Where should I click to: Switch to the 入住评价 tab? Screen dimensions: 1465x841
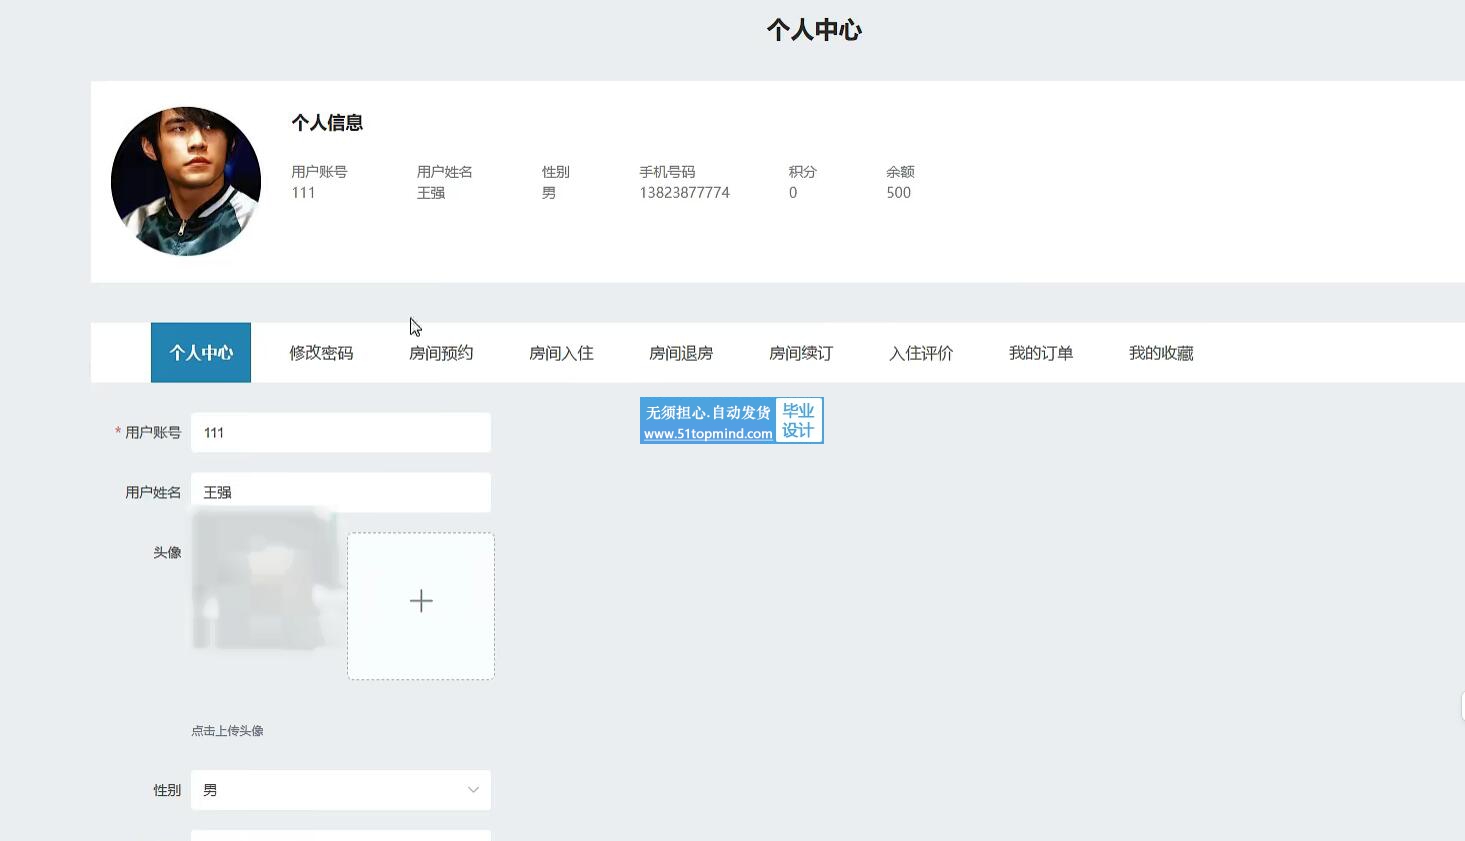coord(921,353)
